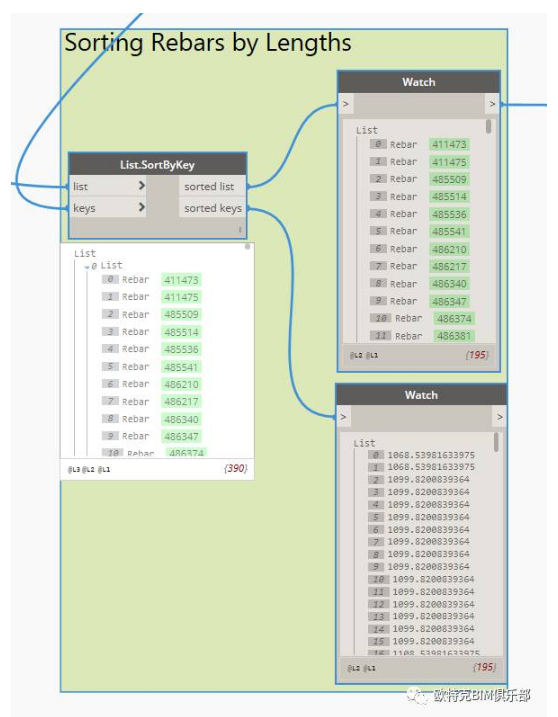558x717 pixels.
Task: Click element ID 411473 in the top Watch
Action: coord(449,144)
